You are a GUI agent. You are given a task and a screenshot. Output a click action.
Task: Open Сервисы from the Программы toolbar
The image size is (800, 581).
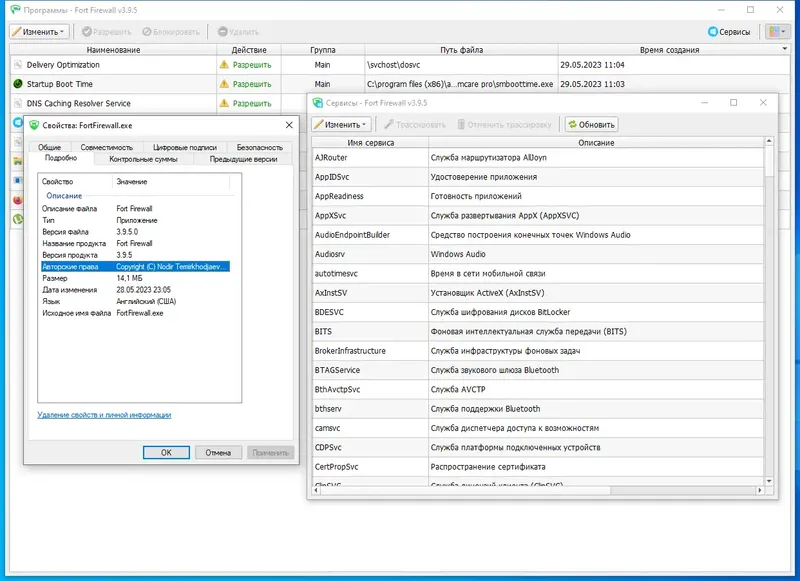pos(729,32)
